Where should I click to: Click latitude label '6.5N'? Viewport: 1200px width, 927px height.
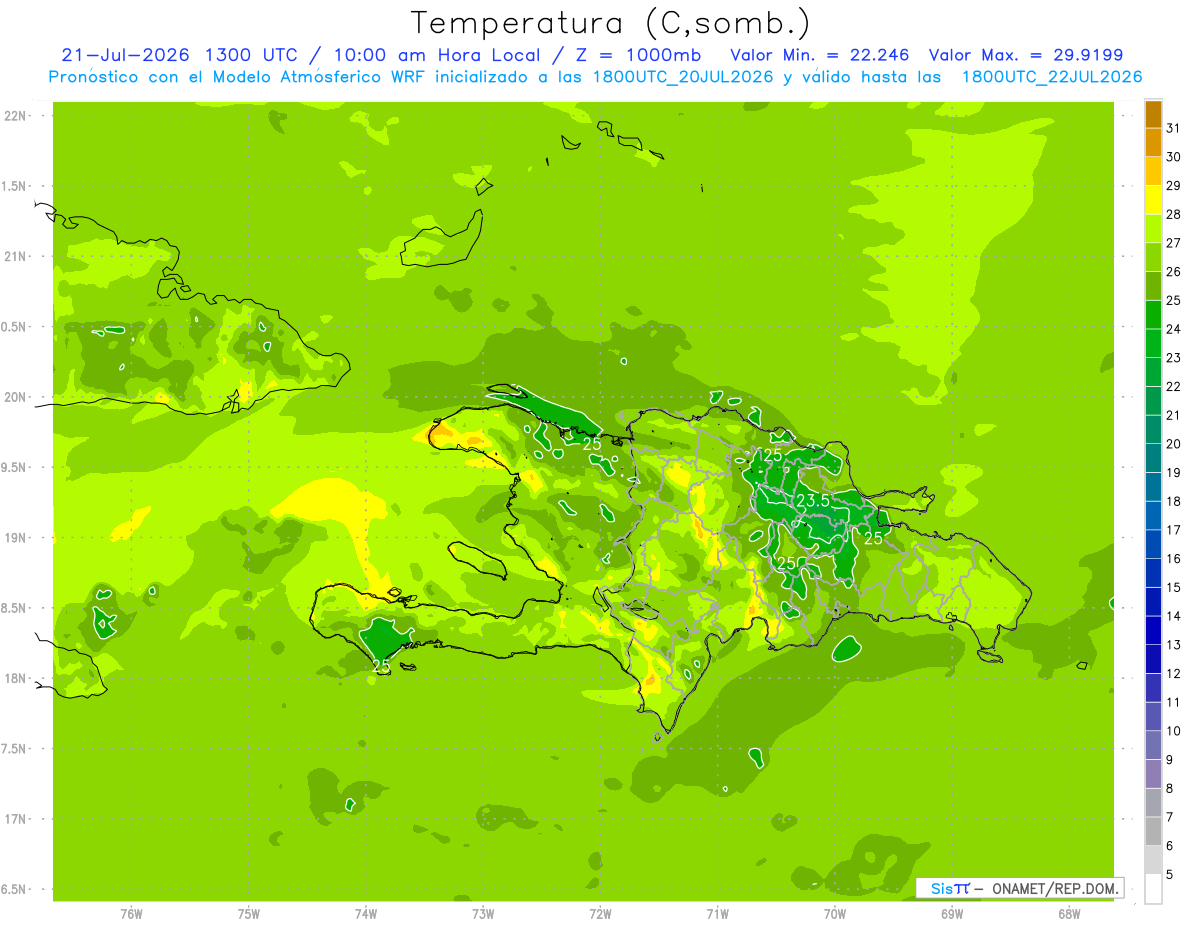14,890
